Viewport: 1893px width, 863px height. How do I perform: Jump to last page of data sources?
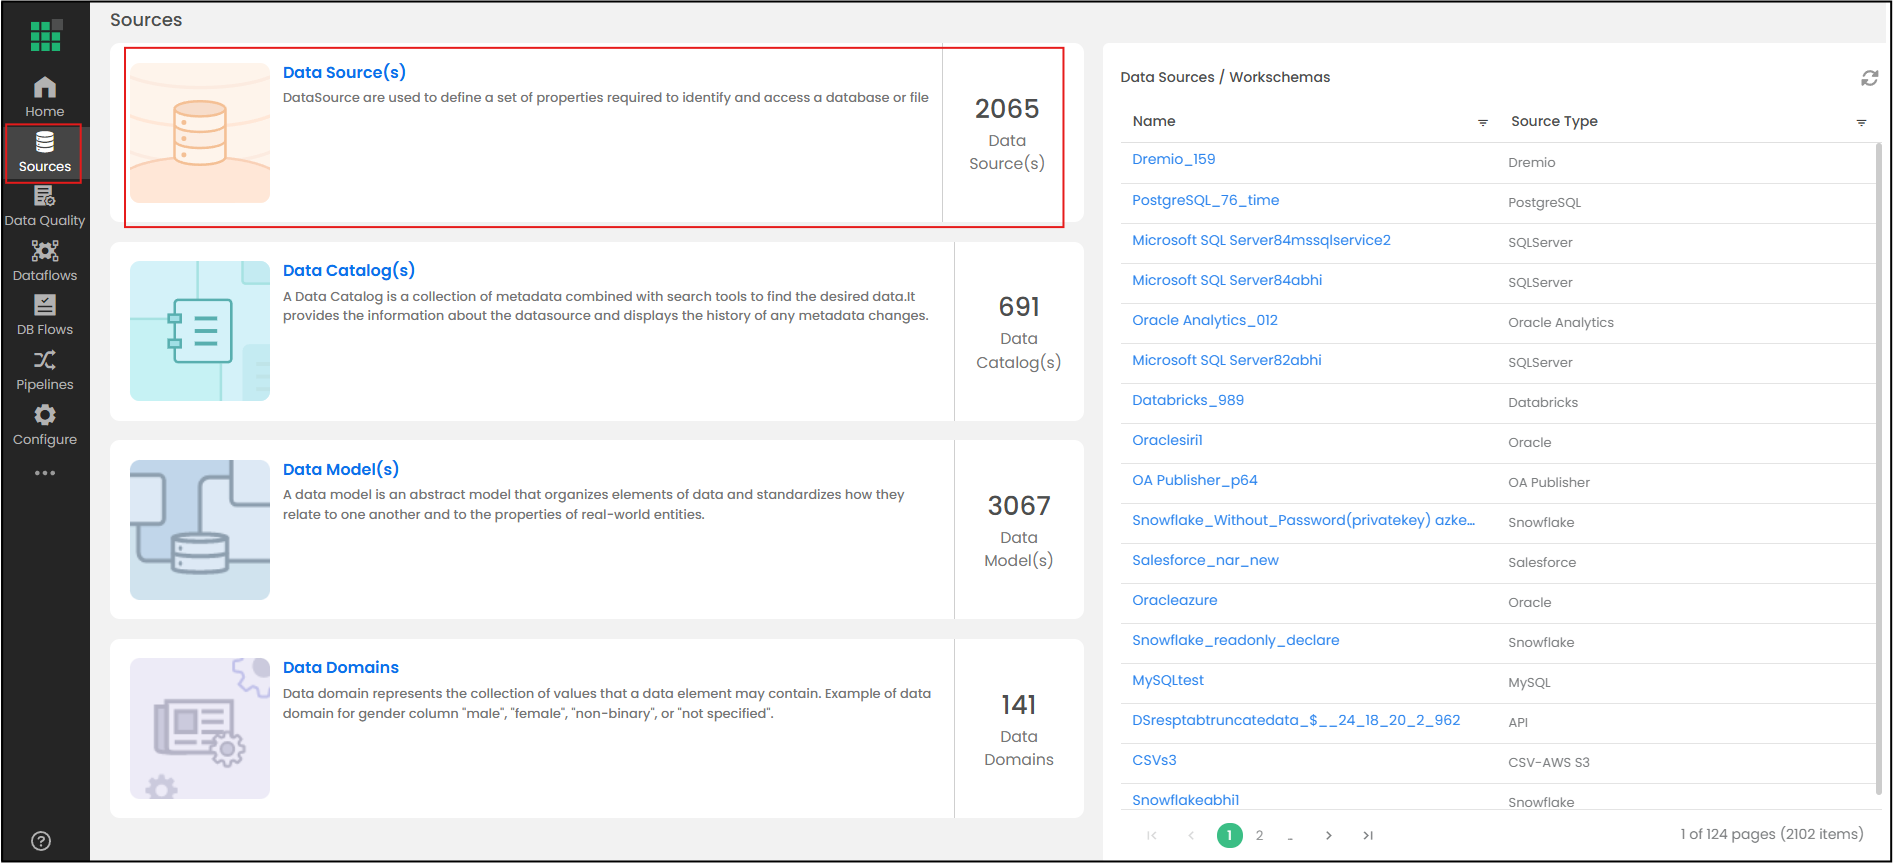click(x=1367, y=835)
